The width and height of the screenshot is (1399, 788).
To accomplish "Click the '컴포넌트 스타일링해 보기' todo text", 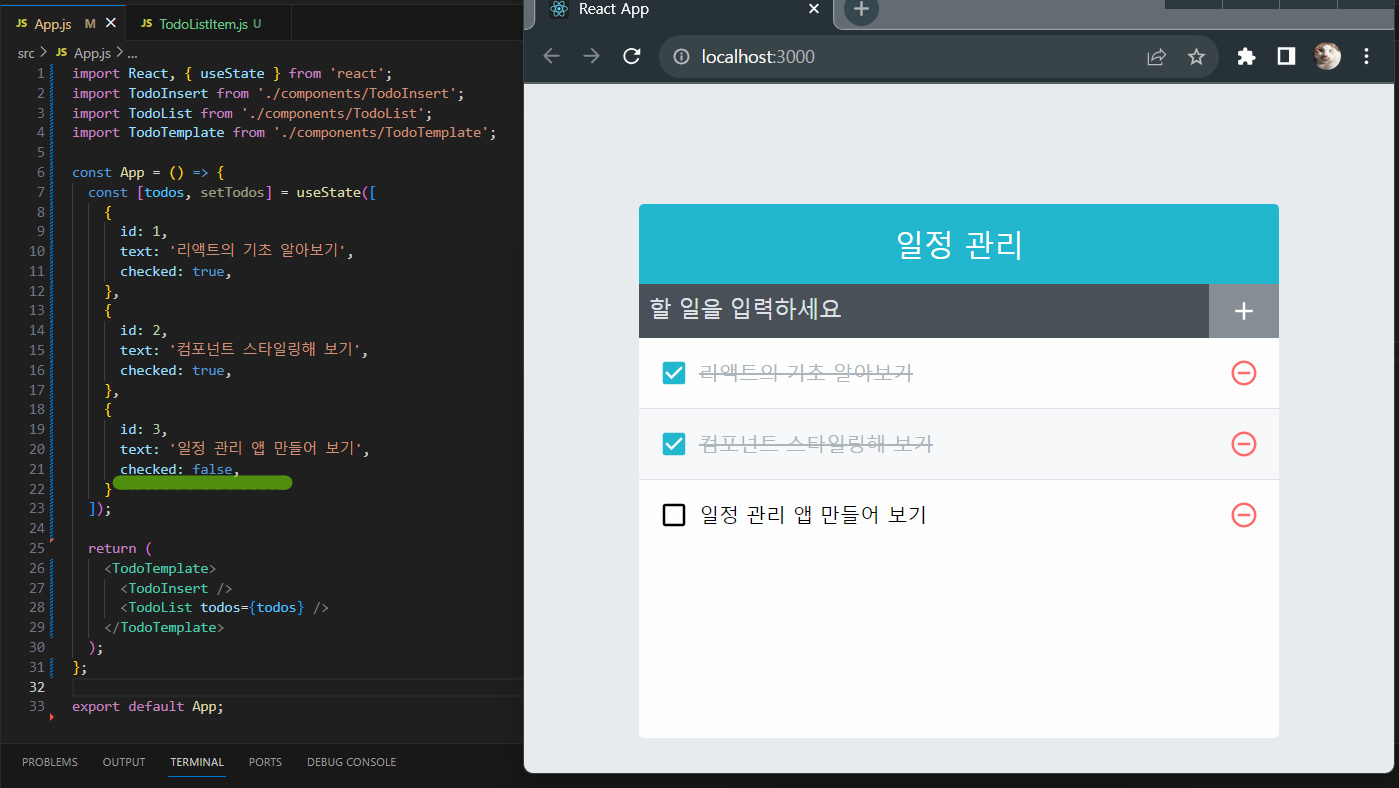I will [816, 444].
